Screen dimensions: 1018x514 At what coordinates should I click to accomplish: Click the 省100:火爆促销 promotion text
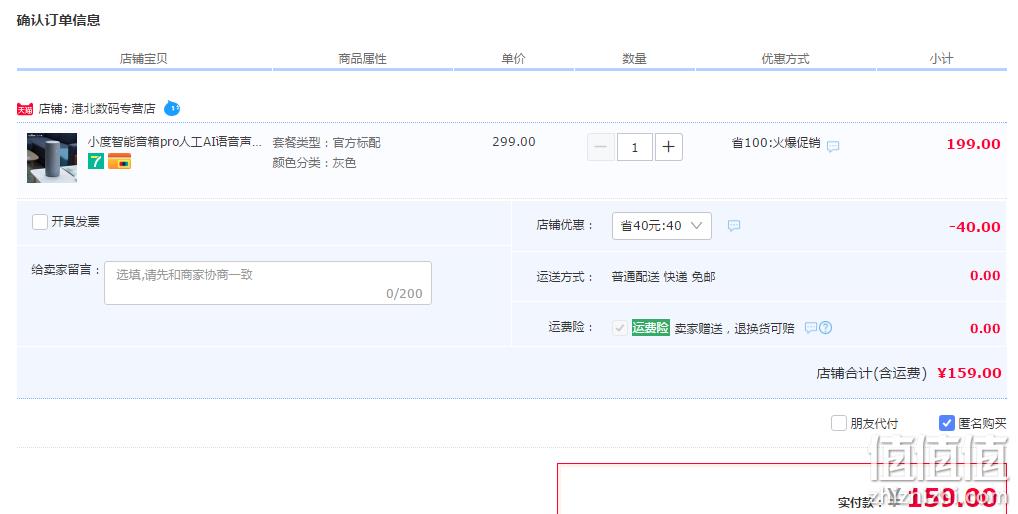point(776,143)
